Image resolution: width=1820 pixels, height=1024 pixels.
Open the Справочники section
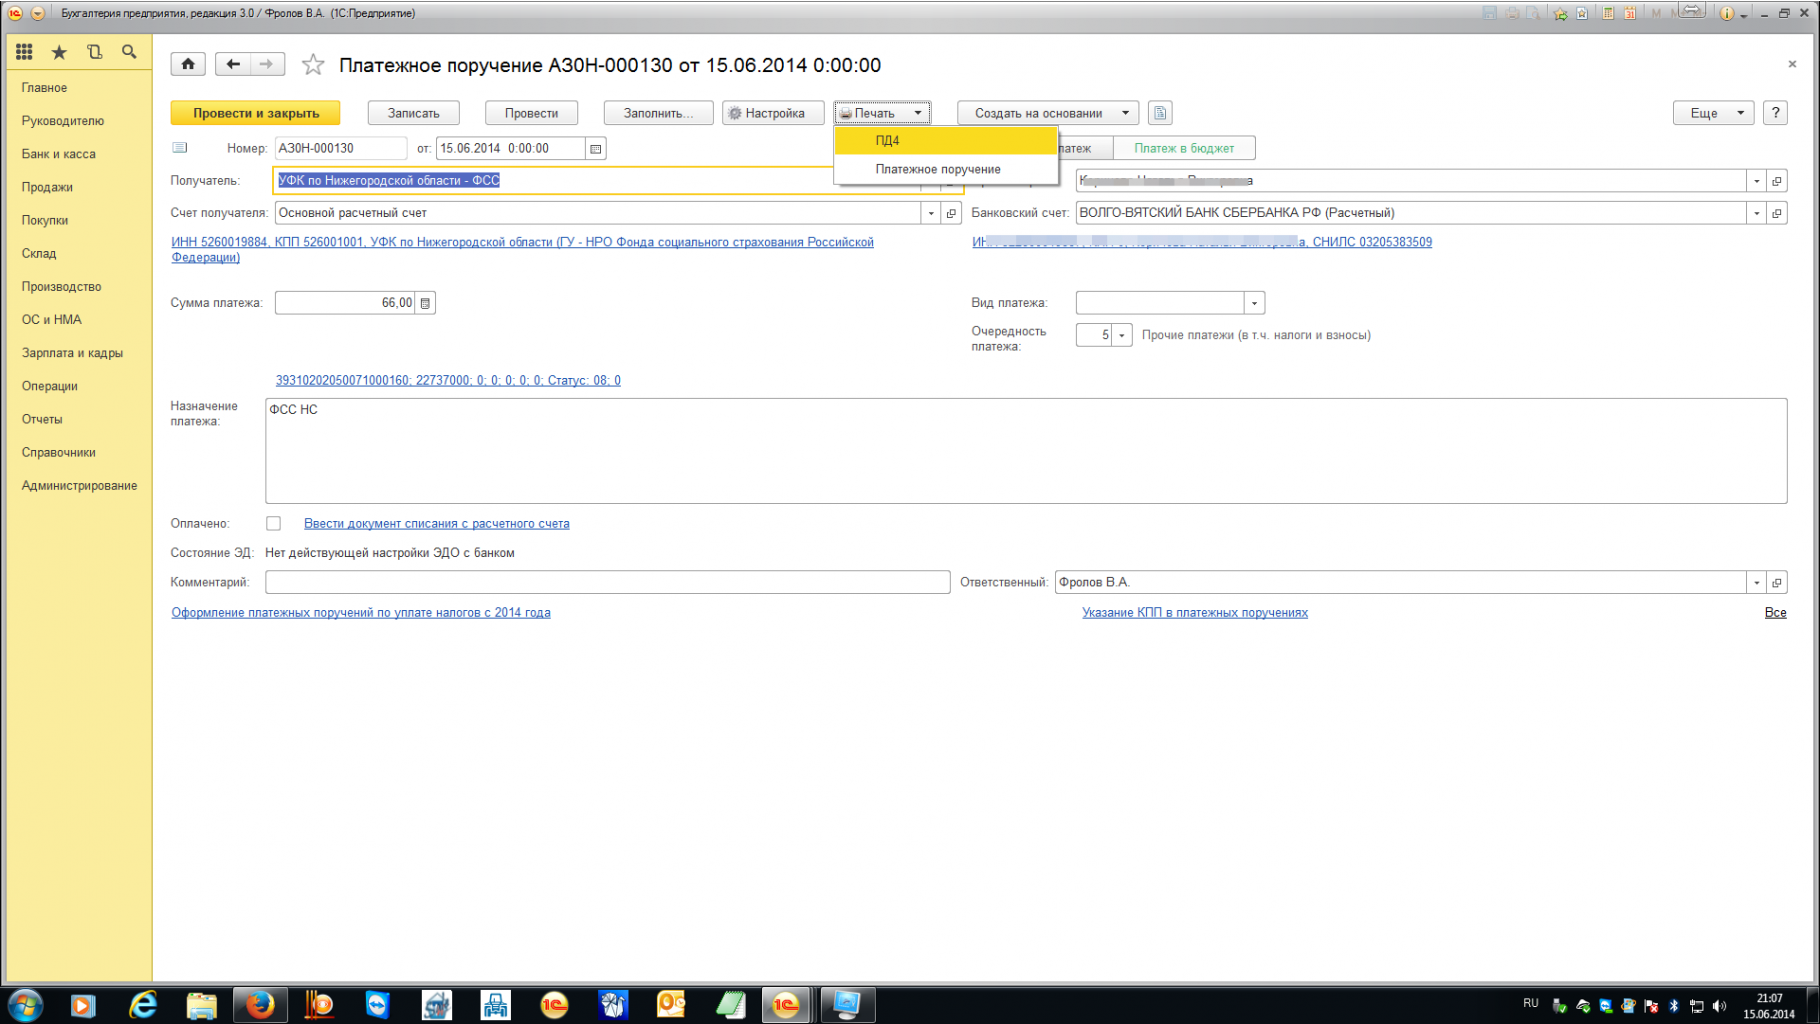(58, 453)
